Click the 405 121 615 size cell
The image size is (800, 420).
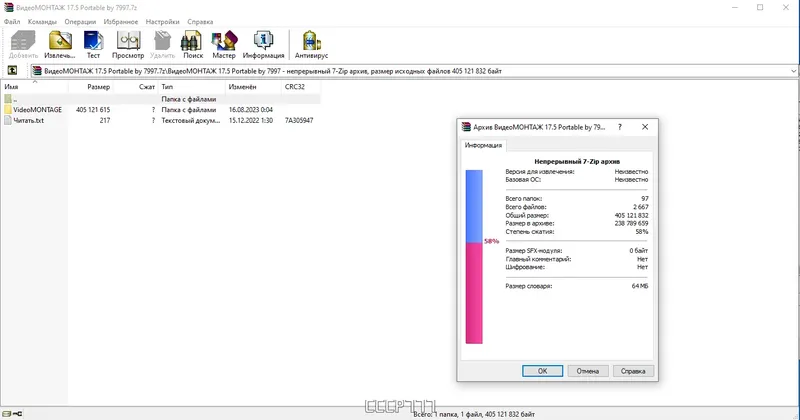(x=93, y=110)
